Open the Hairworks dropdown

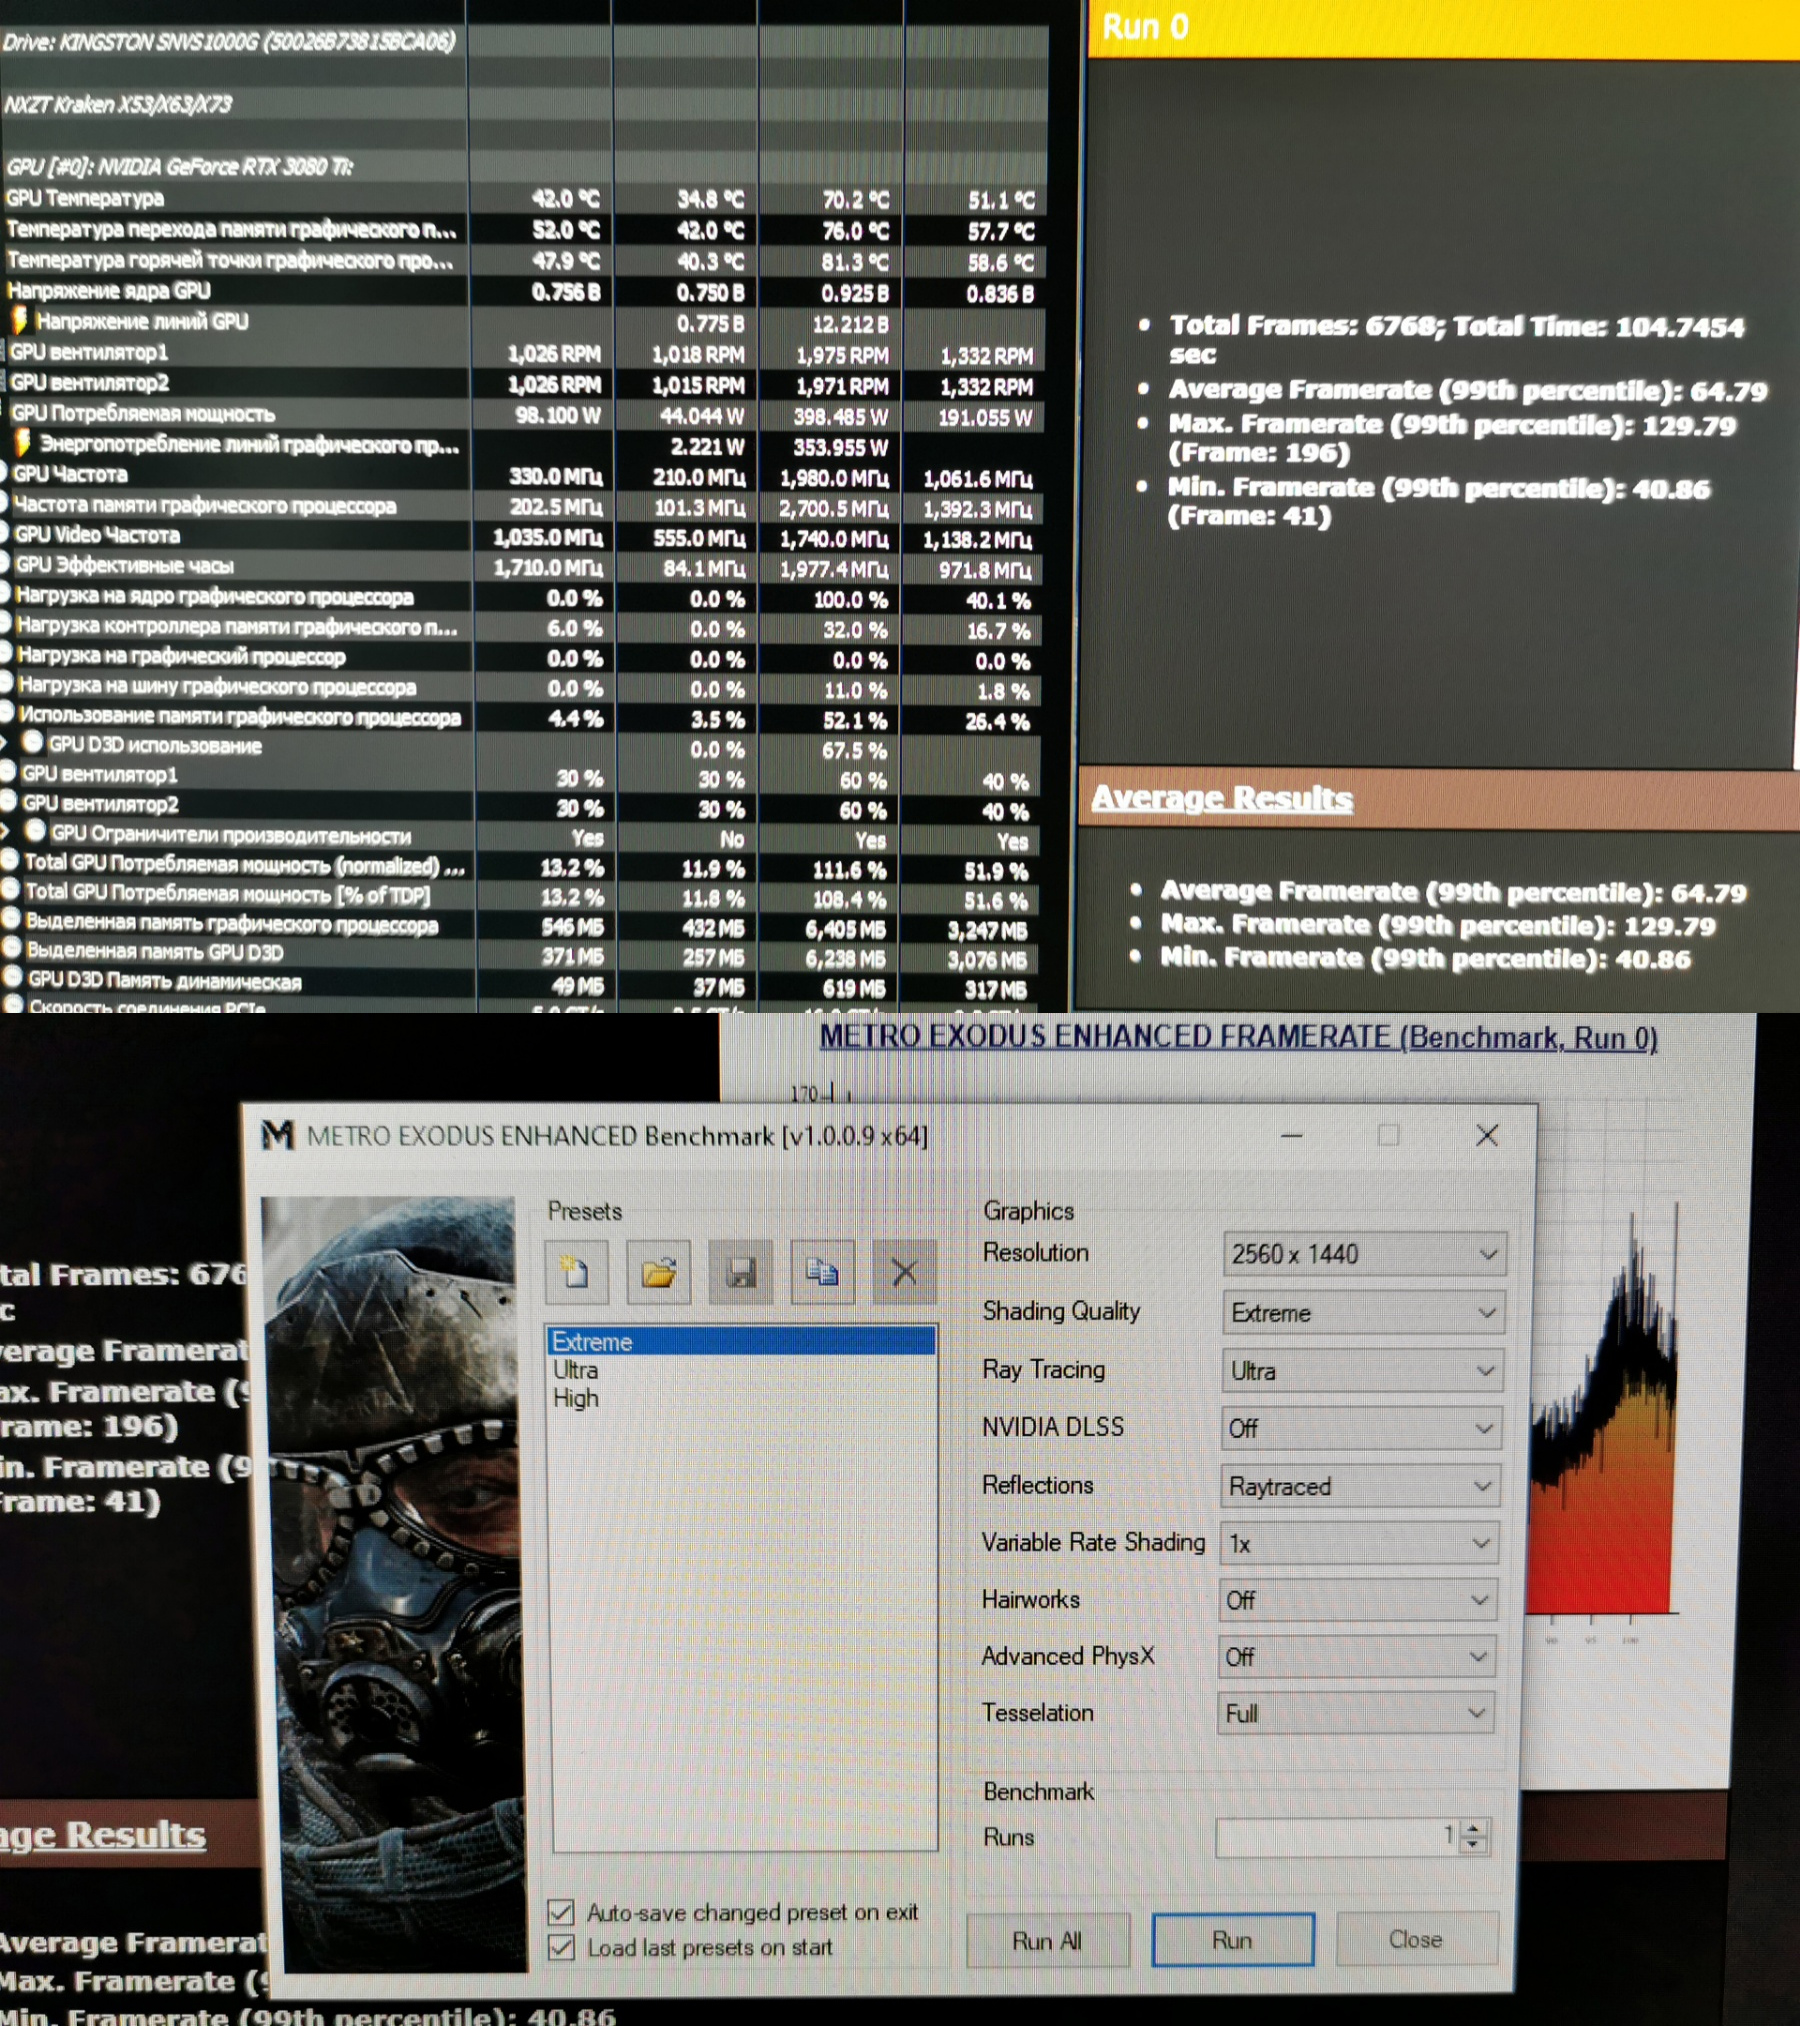click(x=1358, y=1600)
